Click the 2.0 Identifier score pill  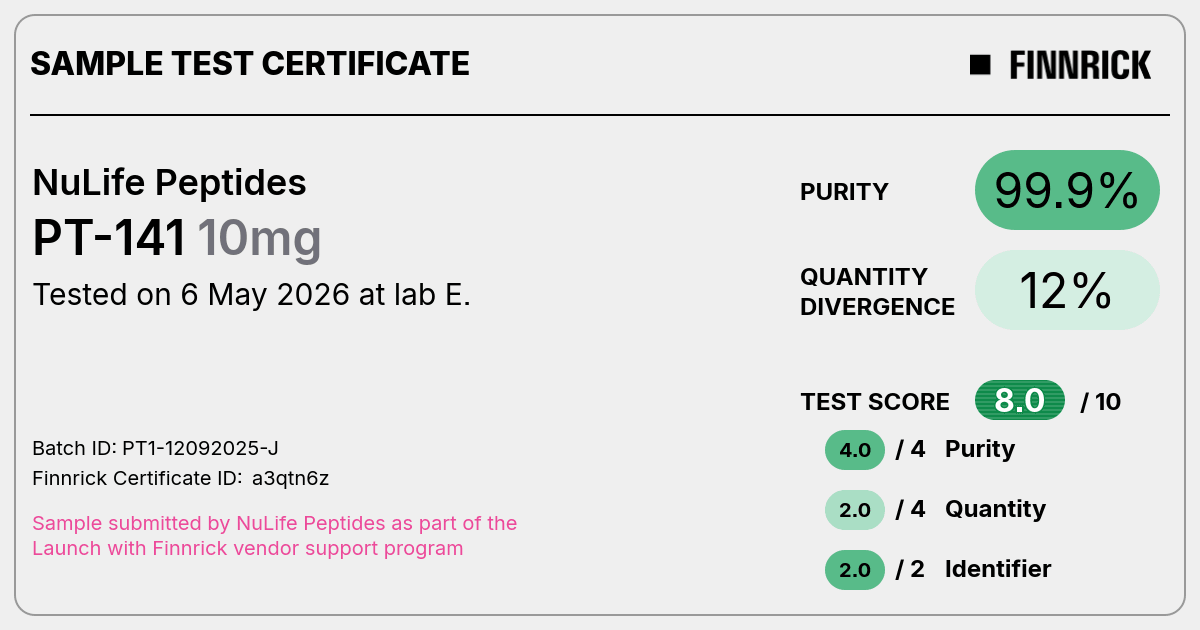click(855, 570)
